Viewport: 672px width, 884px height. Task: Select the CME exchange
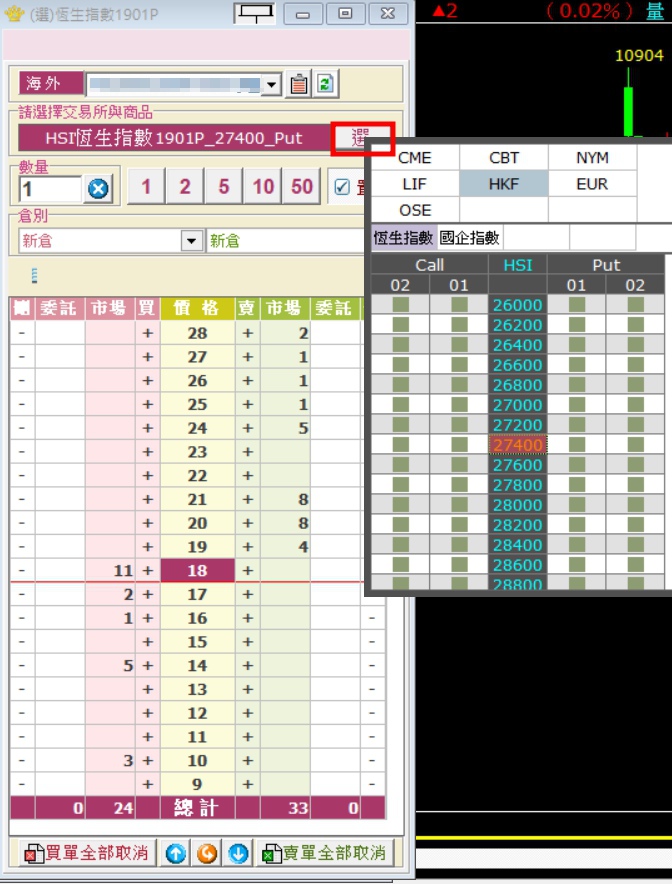click(414, 158)
